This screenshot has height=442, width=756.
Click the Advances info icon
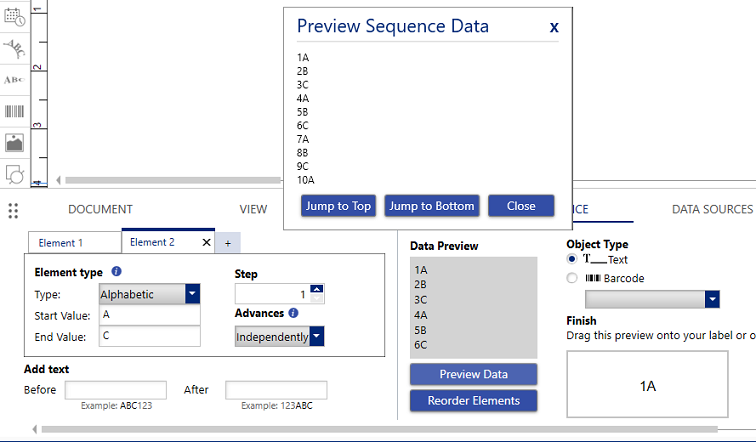293,313
